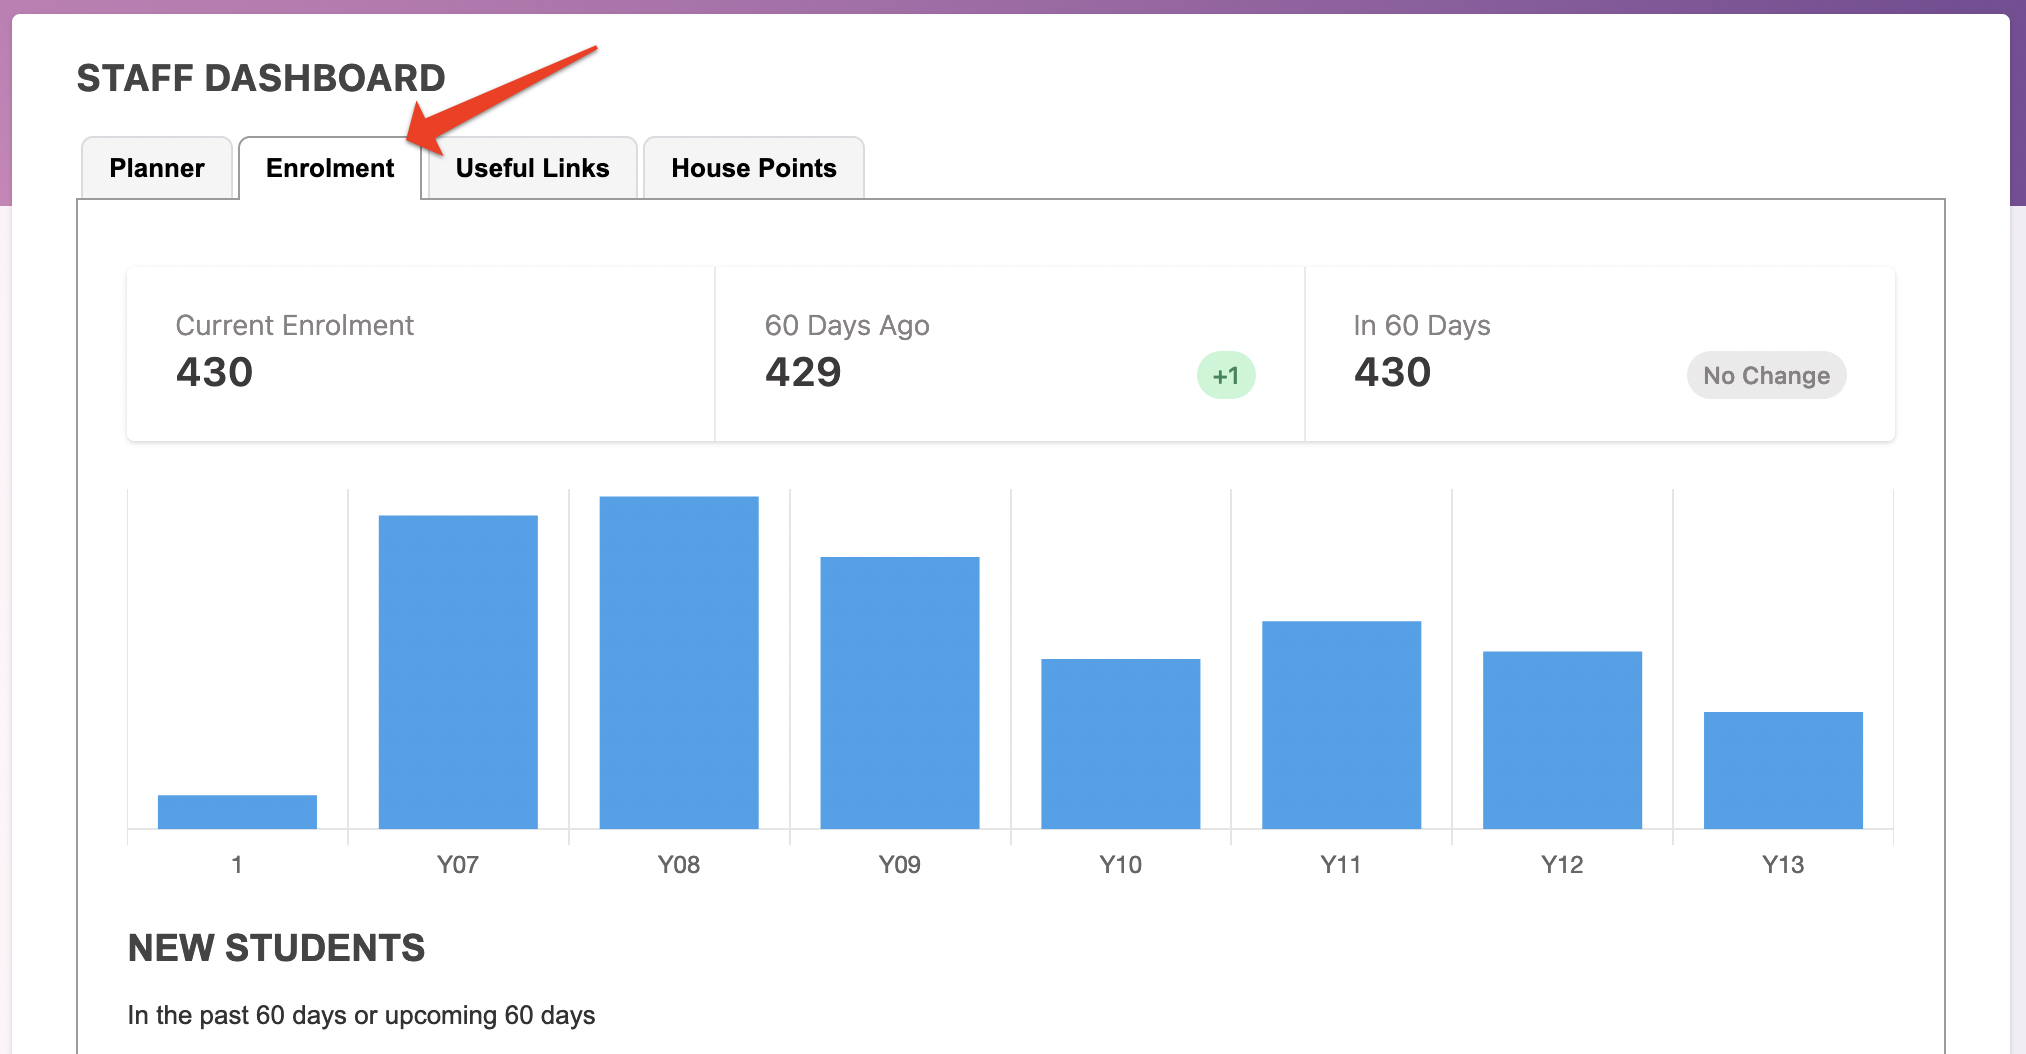This screenshot has width=2026, height=1054.
Task: Click the tallest bar for Y08
Action: pyautogui.click(x=679, y=662)
